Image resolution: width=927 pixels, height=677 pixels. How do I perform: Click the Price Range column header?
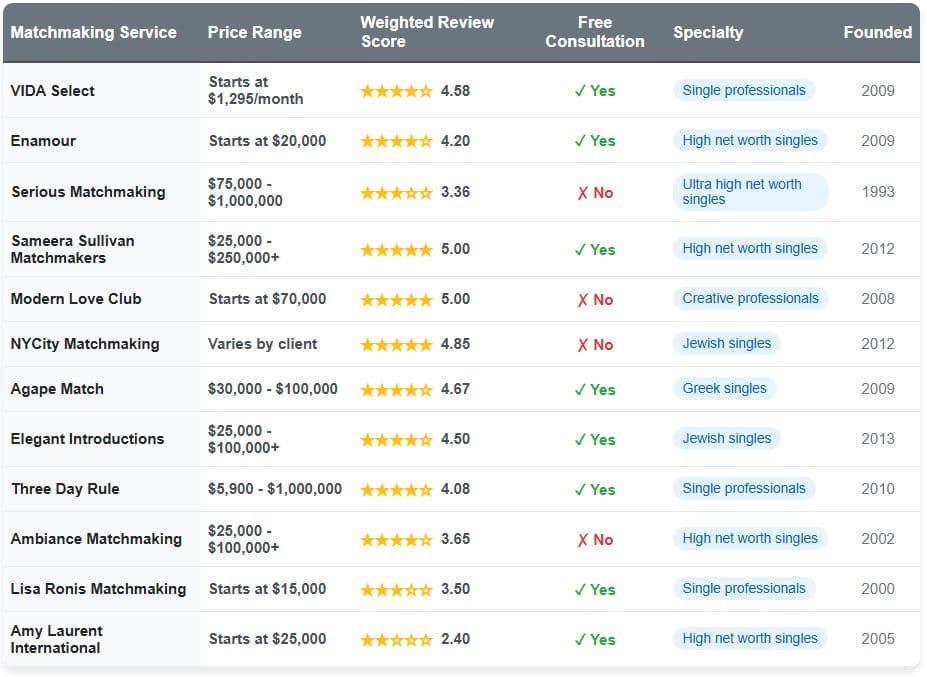point(254,32)
